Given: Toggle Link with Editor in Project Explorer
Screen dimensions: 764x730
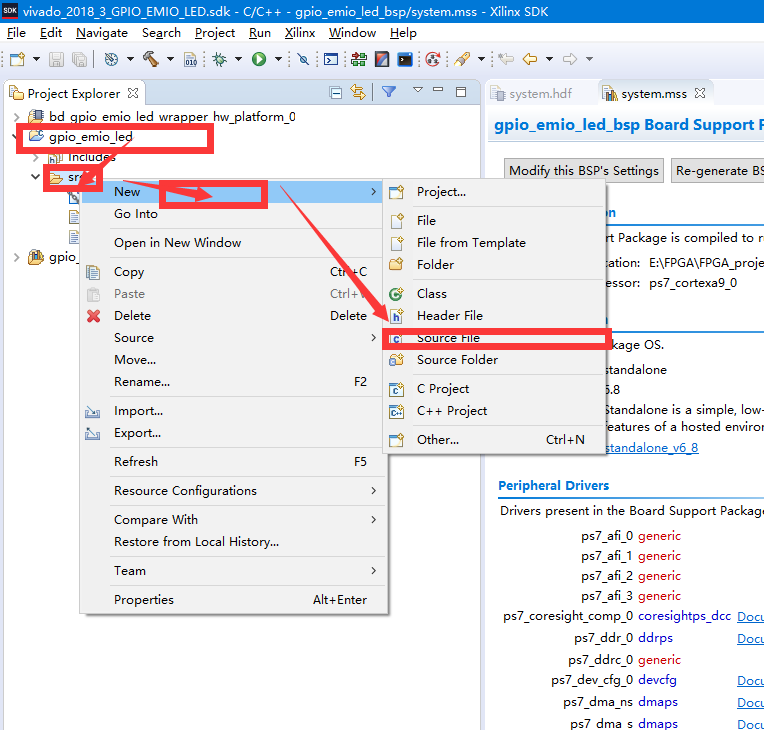Looking at the screenshot, I should pyautogui.click(x=358, y=92).
